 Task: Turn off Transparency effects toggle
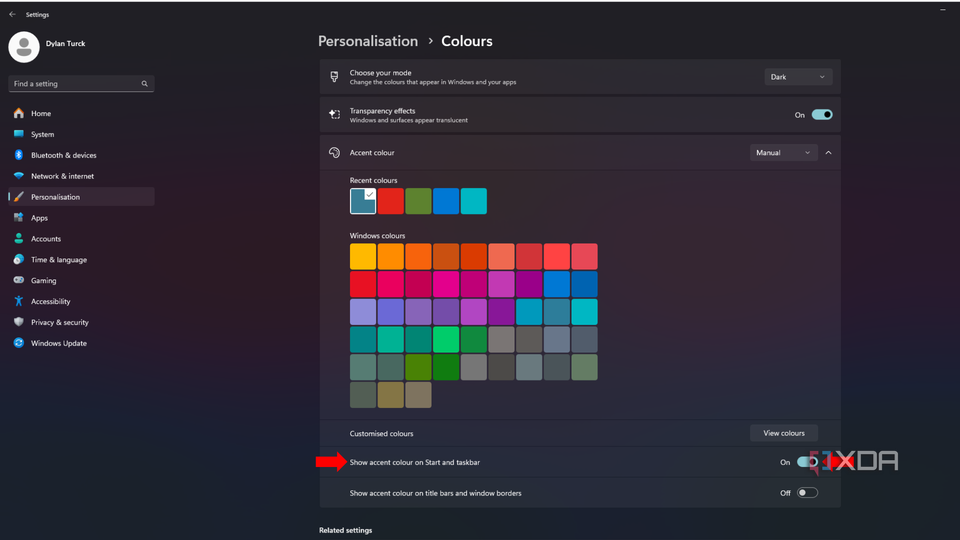click(821, 115)
